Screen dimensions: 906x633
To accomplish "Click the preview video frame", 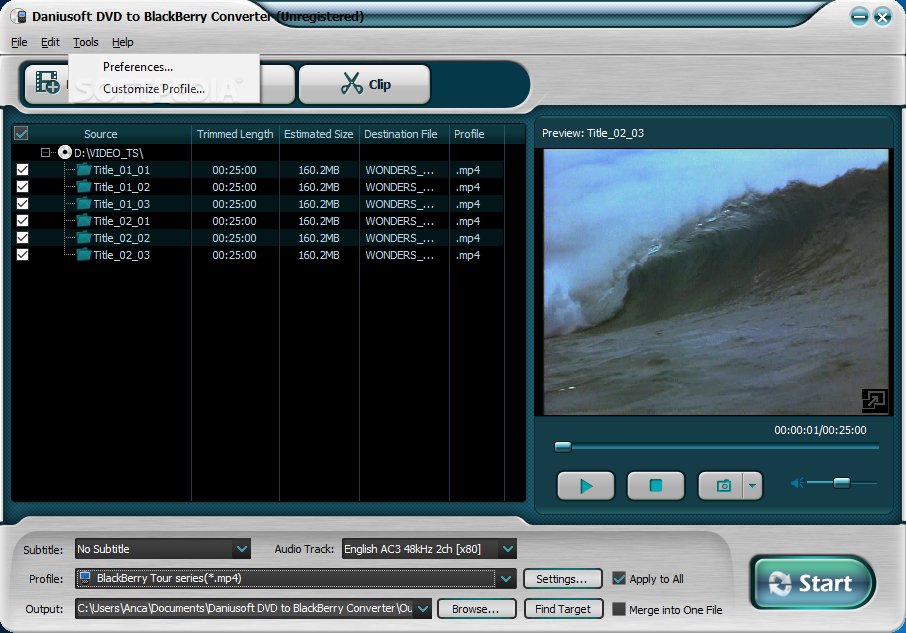I will (716, 282).
